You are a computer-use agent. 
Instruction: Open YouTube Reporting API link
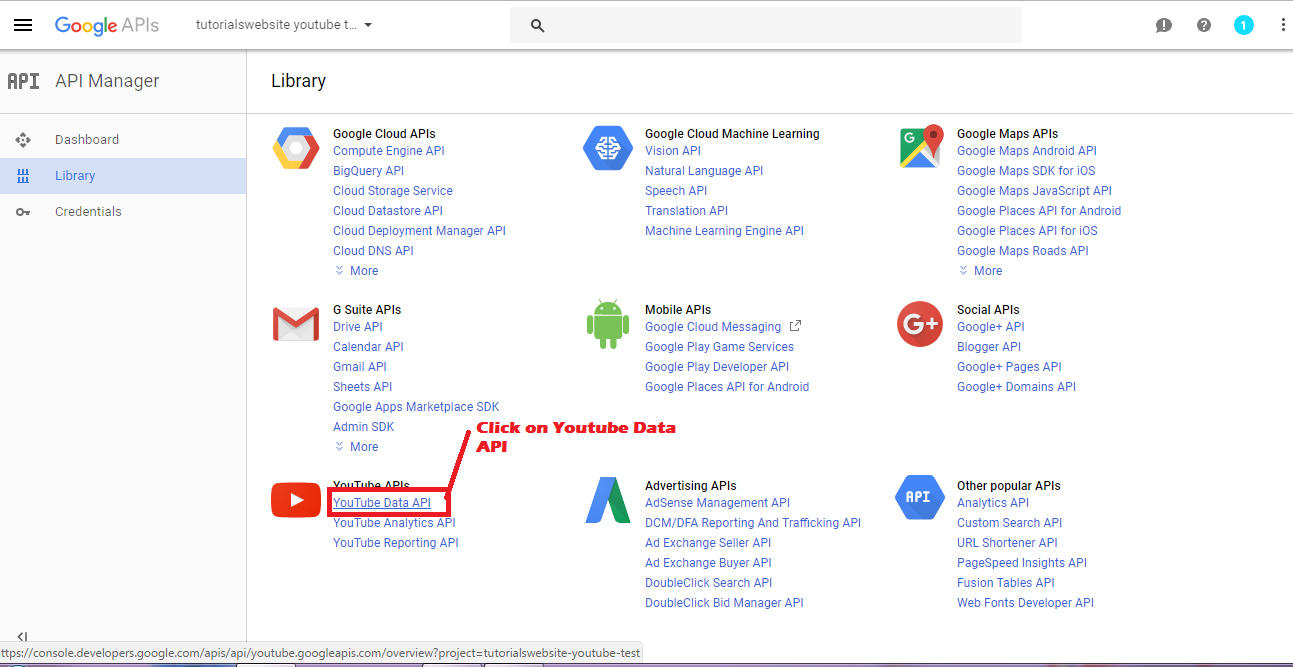(396, 543)
